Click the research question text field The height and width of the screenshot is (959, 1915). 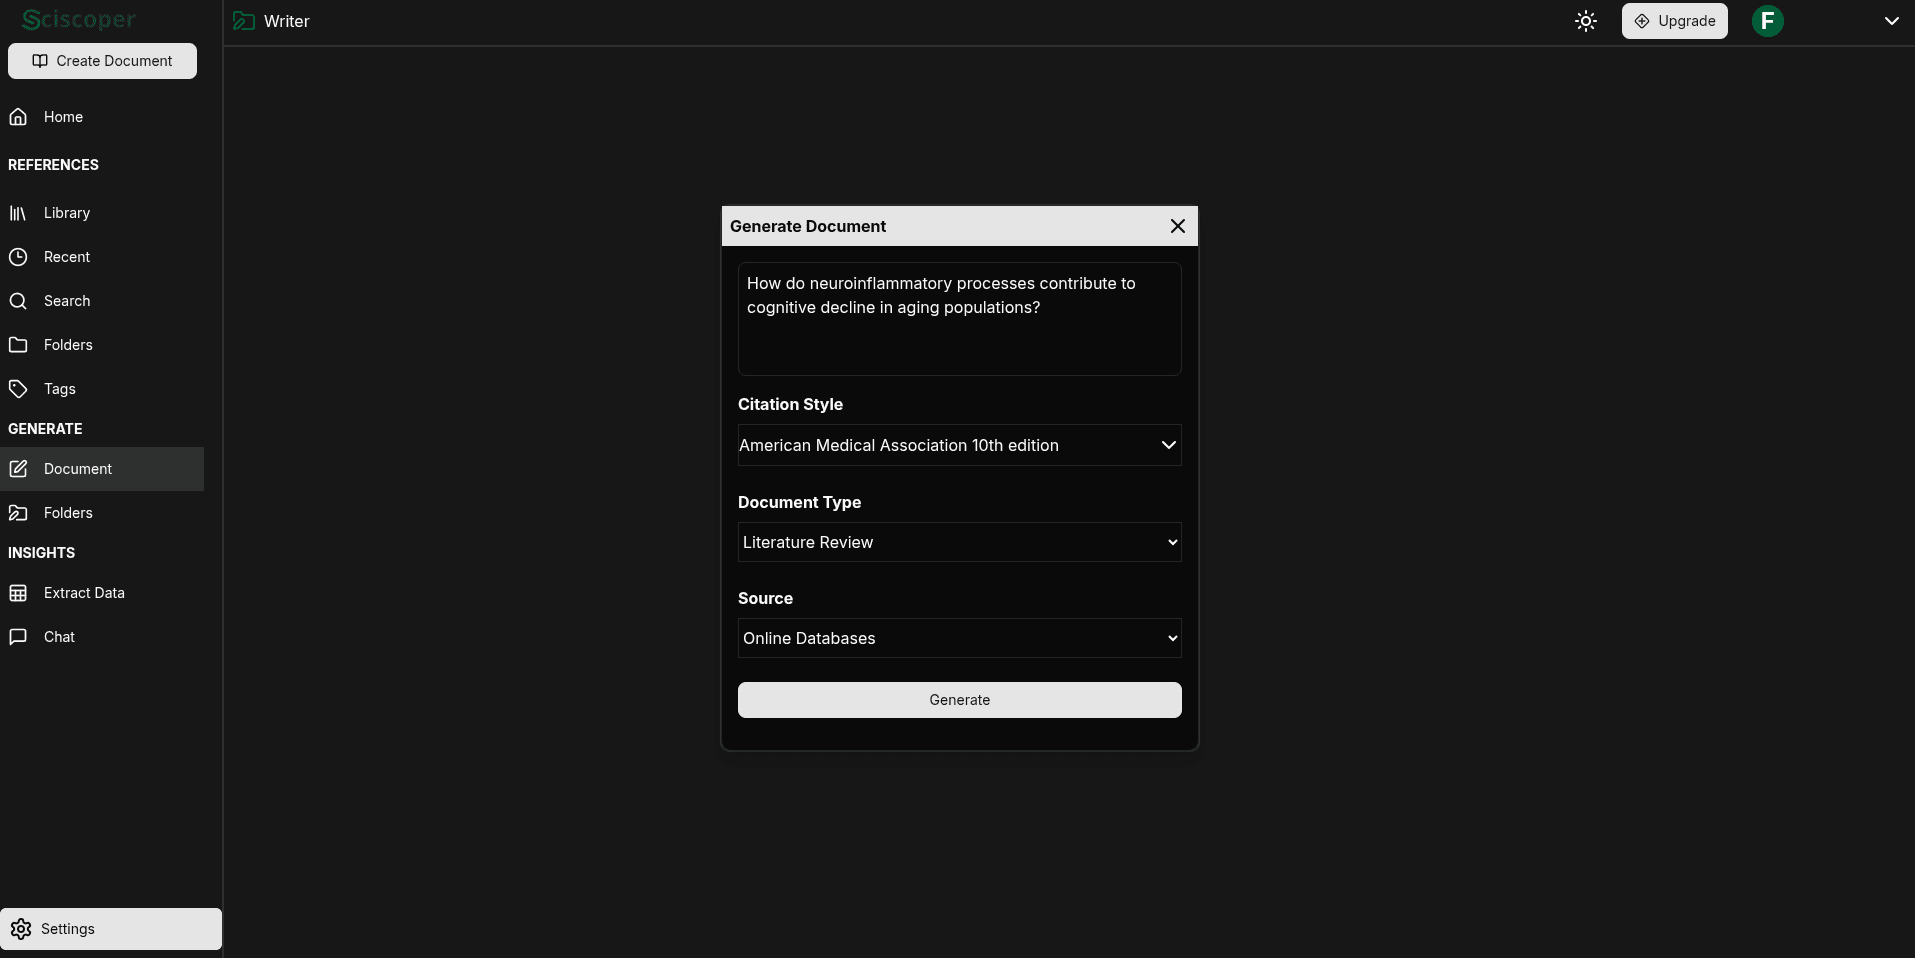pos(959,319)
